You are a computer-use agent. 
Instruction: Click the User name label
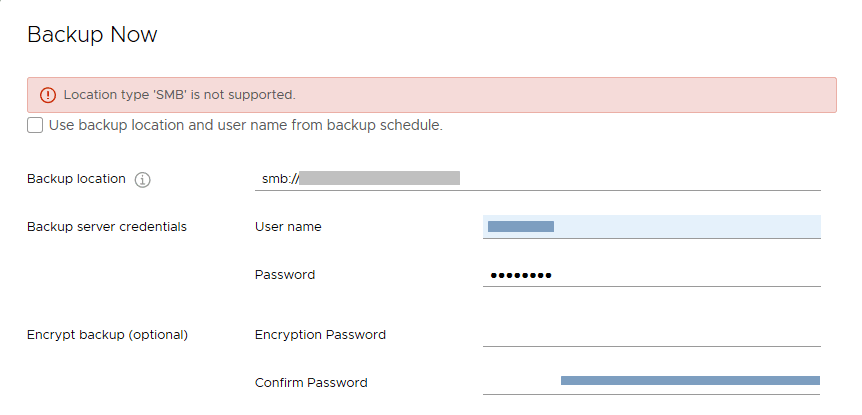point(288,227)
